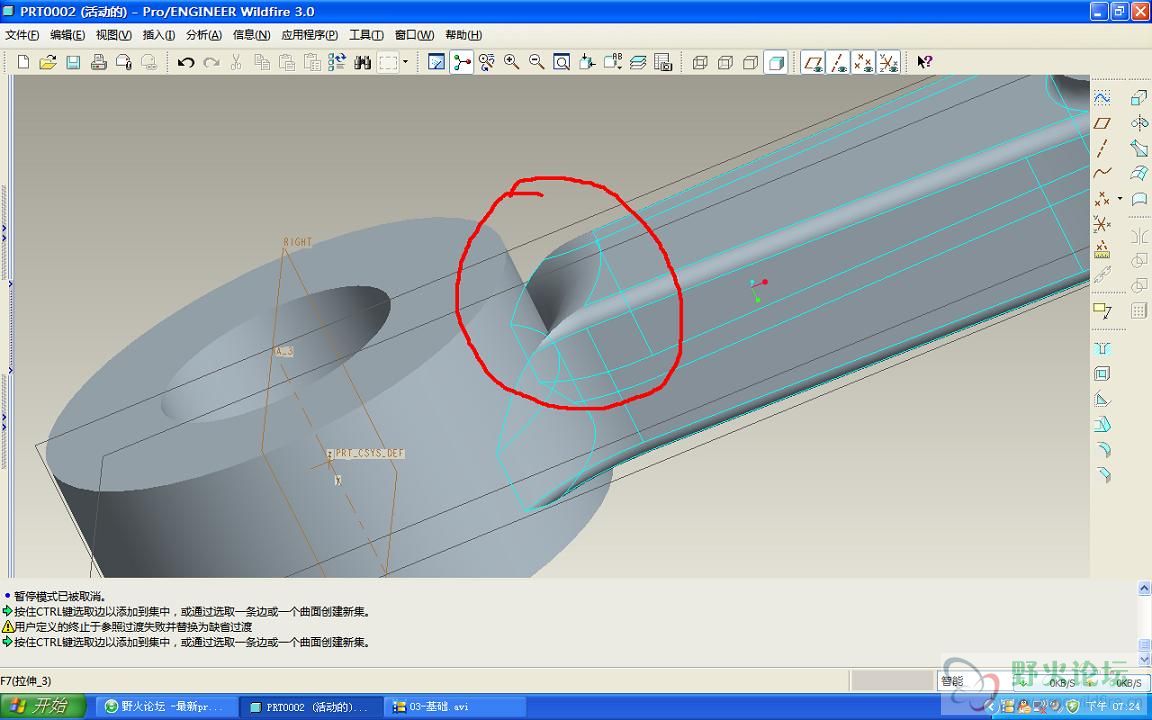Open the Find binoculars tool
This screenshot has height=720, width=1152.
tap(362, 62)
